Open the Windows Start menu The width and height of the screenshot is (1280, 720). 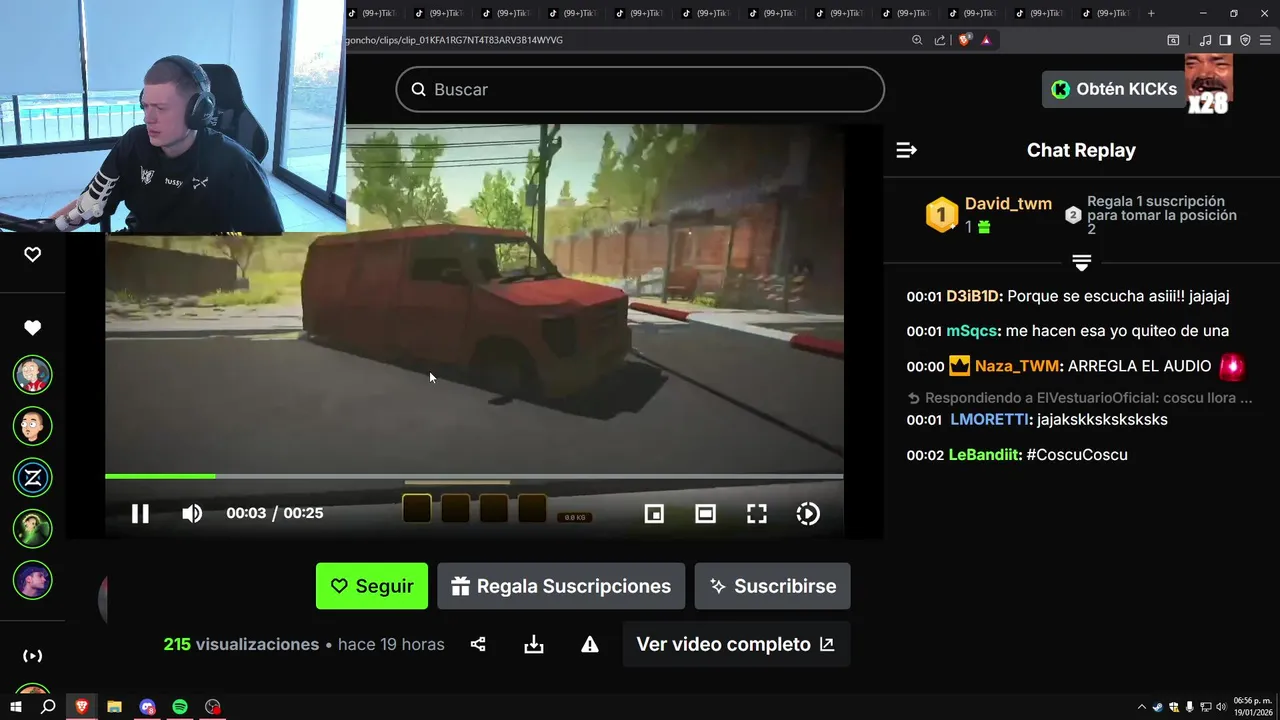coord(16,706)
